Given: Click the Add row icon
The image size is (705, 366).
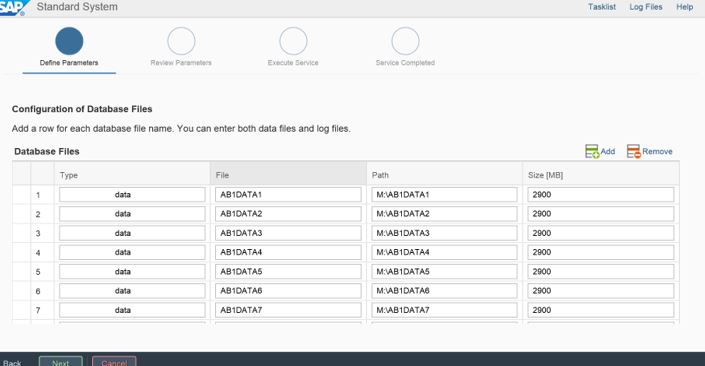Looking at the screenshot, I should coord(592,151).
